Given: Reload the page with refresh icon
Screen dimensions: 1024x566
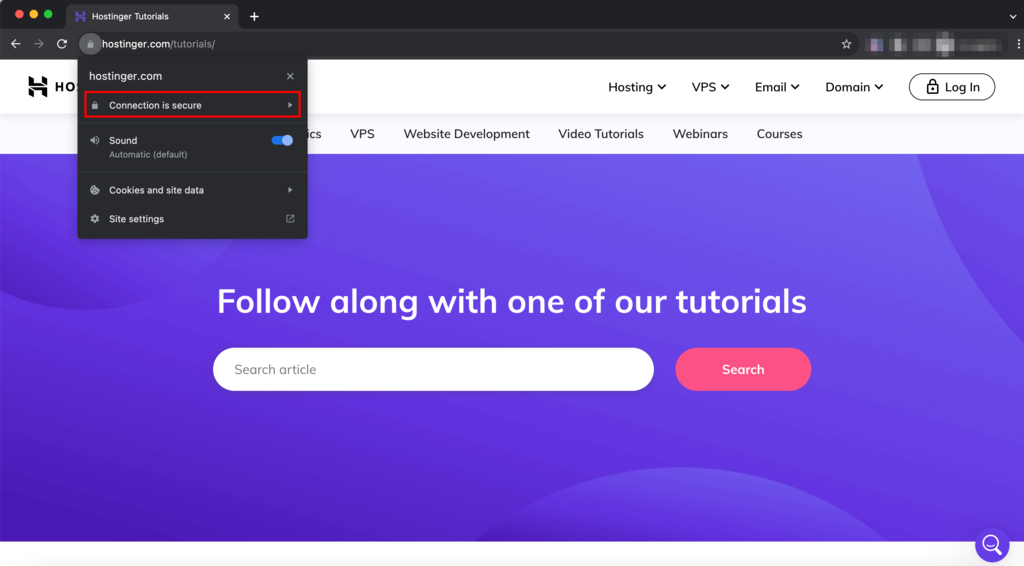Looking at the screenshot, I should (62, 44).
